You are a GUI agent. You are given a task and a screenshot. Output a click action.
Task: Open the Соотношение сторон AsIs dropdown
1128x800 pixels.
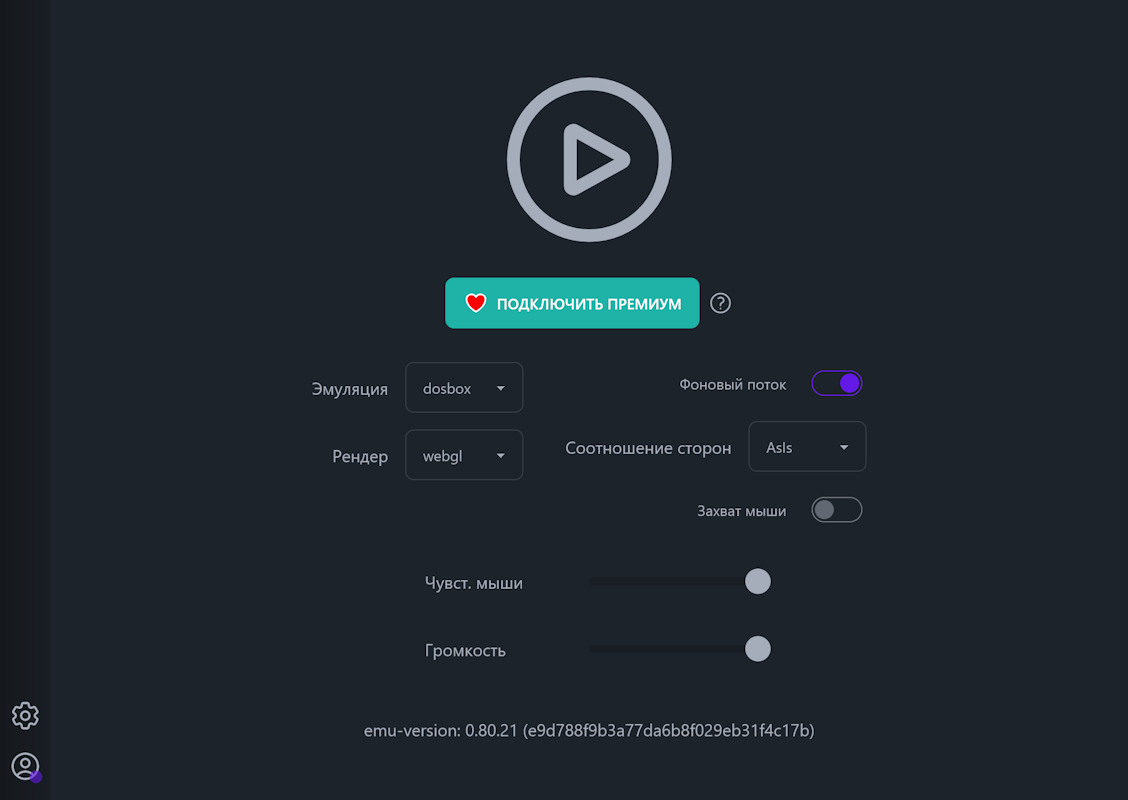click(x=807, y=447)
